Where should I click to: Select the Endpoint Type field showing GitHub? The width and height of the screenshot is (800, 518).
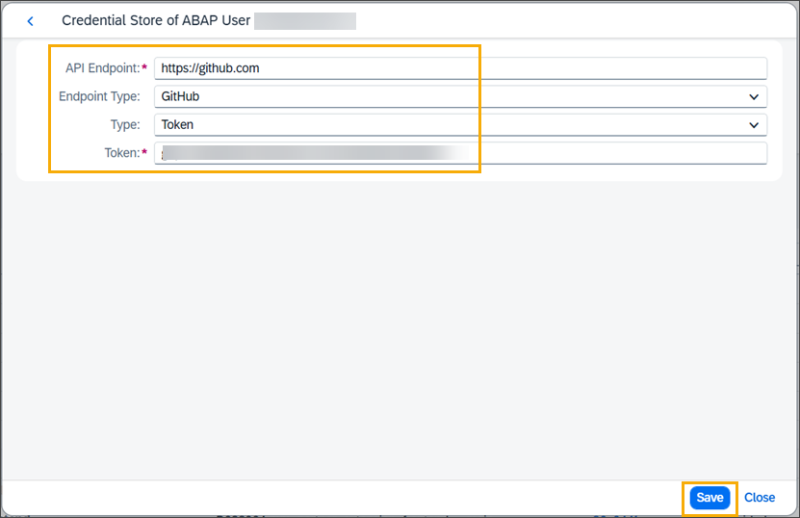(450, 97)
